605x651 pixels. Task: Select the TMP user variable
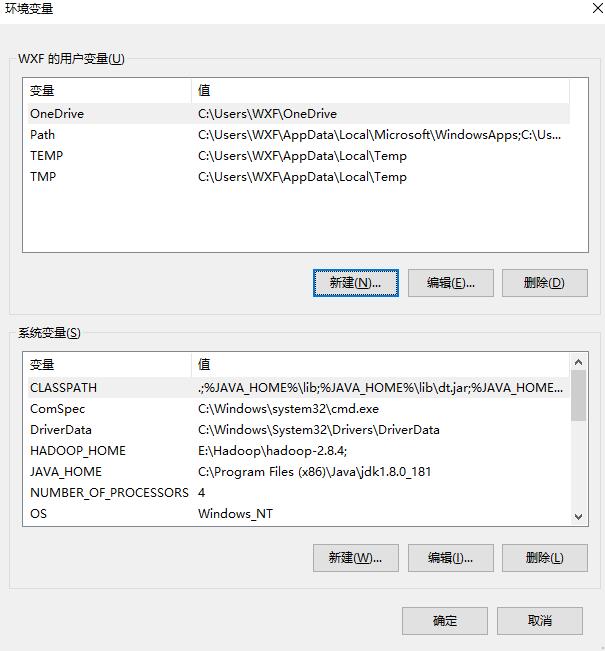coord(299,176)
